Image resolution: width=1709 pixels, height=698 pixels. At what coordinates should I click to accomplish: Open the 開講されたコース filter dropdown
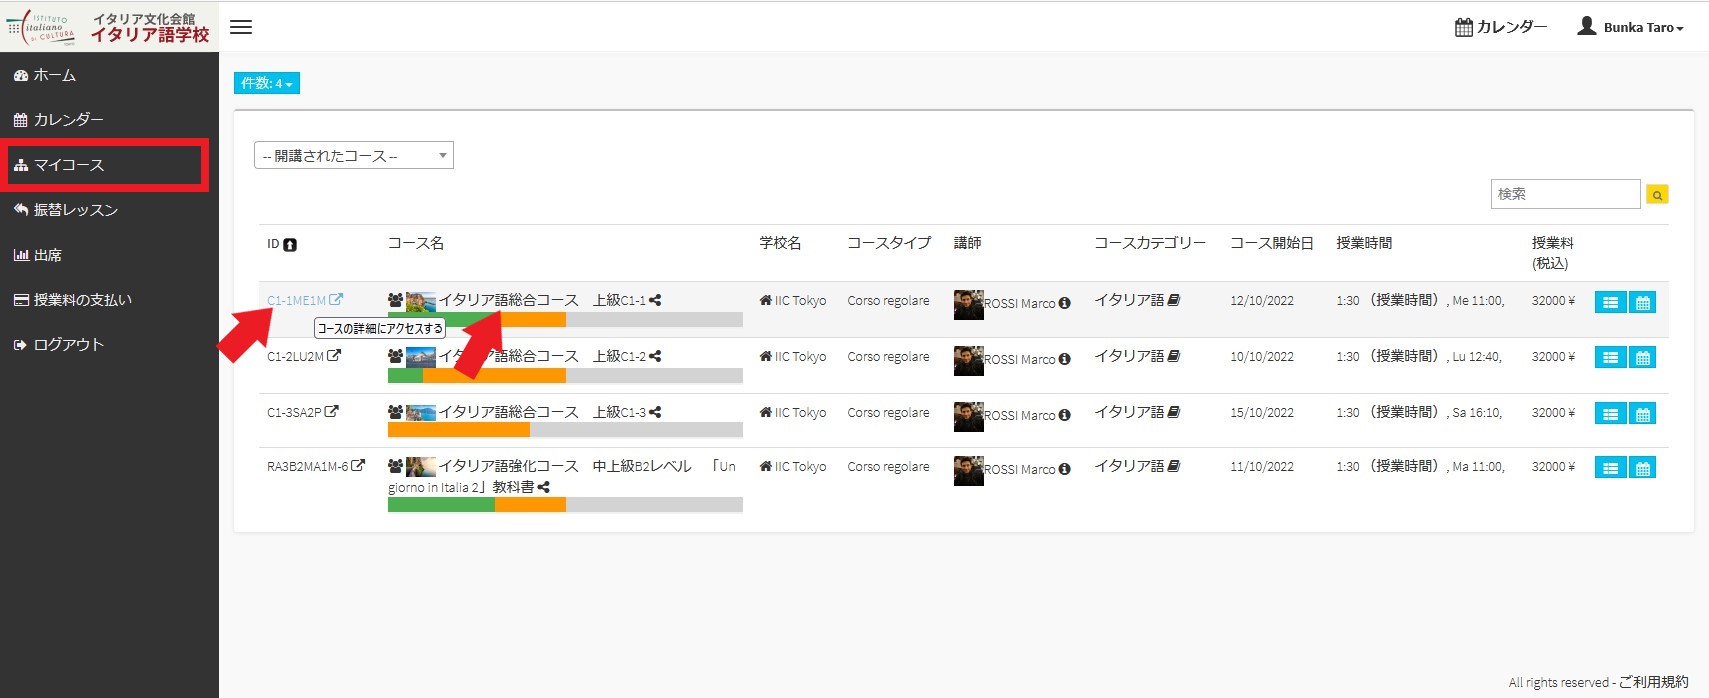(x=353, y=156)
